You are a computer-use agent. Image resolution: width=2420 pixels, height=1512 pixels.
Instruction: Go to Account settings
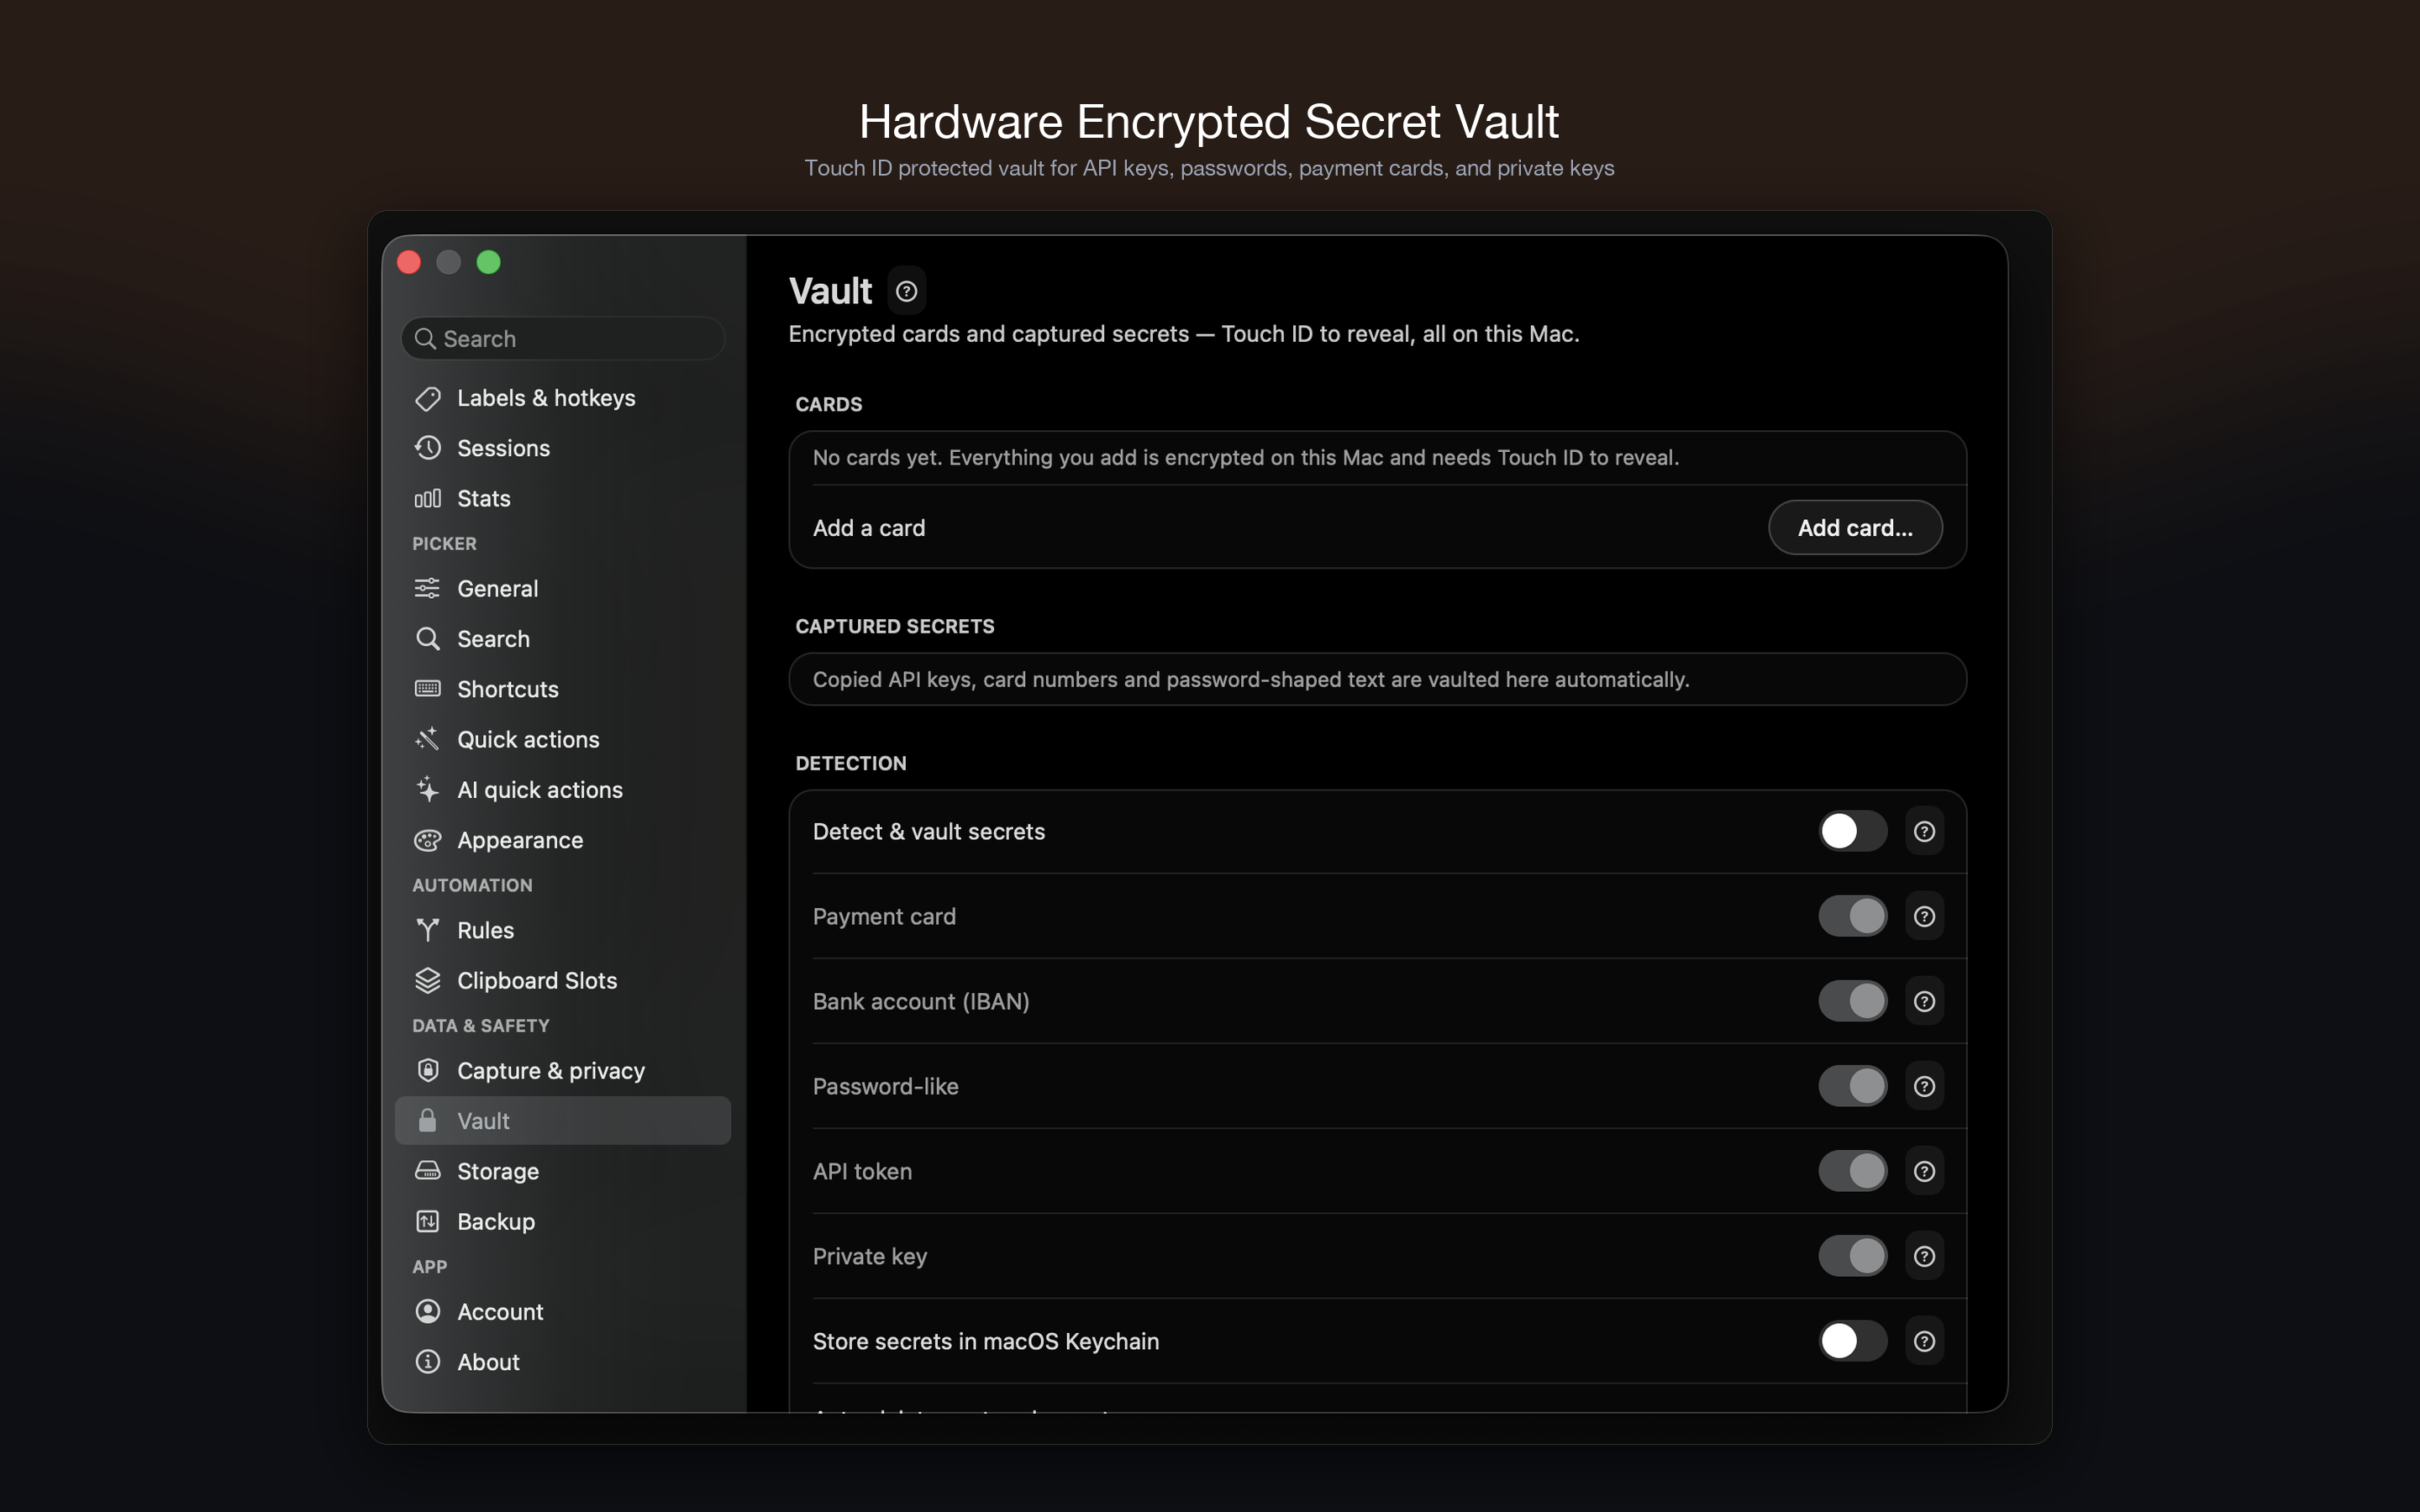pyautogui.click(x=563, y=1311)
